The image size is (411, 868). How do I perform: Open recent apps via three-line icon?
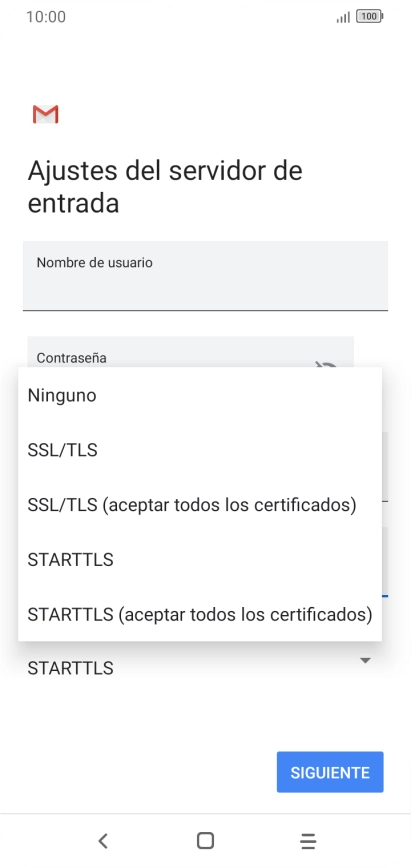308,841
